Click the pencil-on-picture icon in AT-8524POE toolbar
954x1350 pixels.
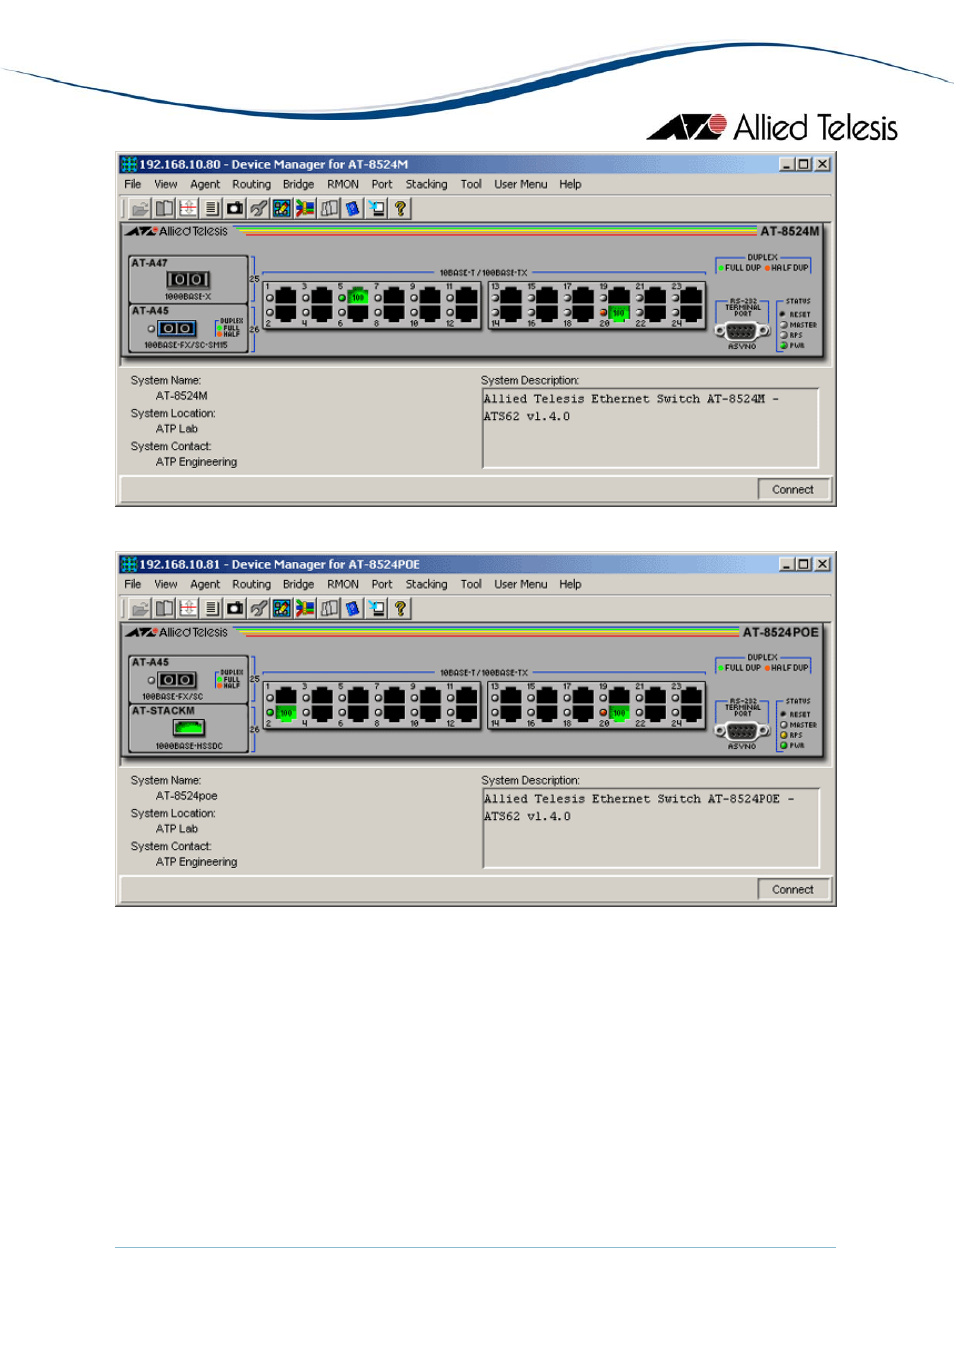pyautogui.click(x=282, y=608)
